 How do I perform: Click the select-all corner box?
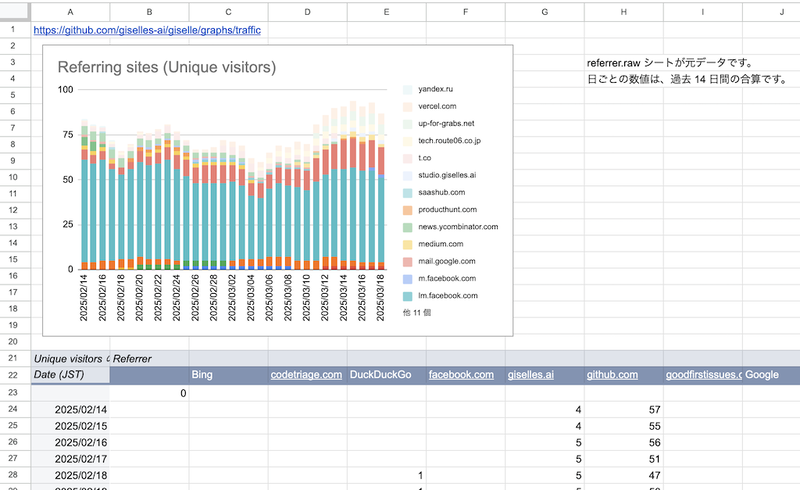click(15, 11)
